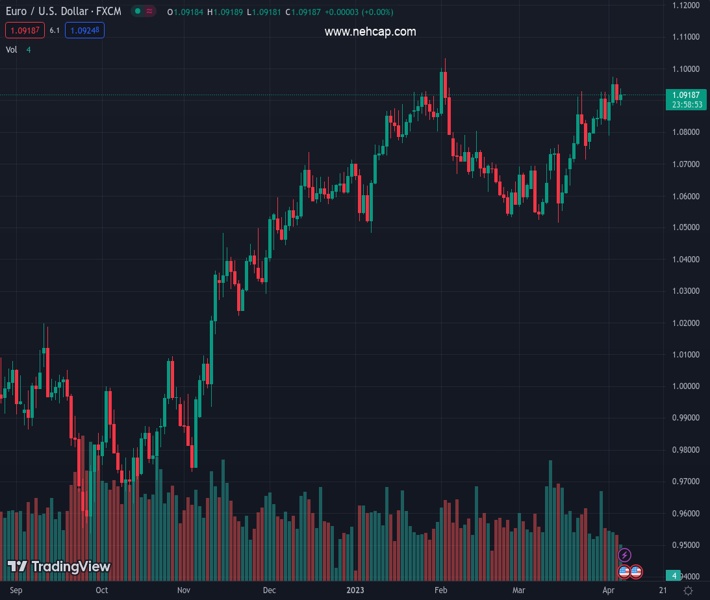Select the Vol indicator label
Screen dimensions: 710x600
click(11, 49)
